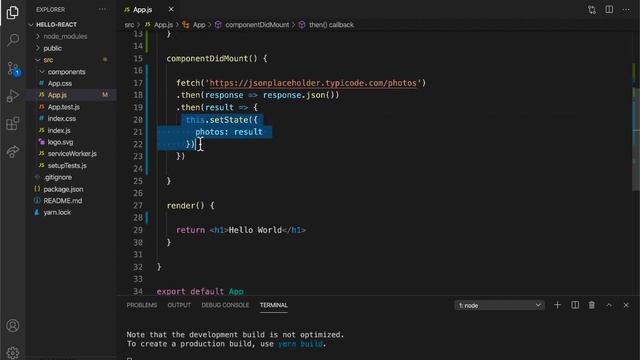Screen dimensions: 640x360
Task: Expand the public folder
Action: pos(52,48)
